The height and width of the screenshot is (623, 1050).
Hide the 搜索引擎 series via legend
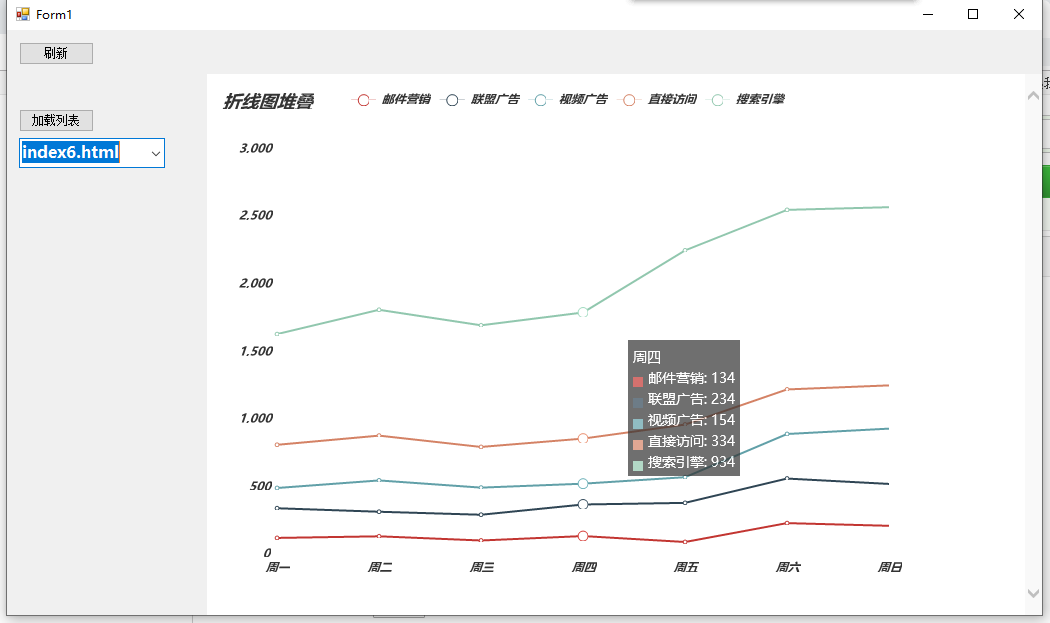[x=745, y=100]
